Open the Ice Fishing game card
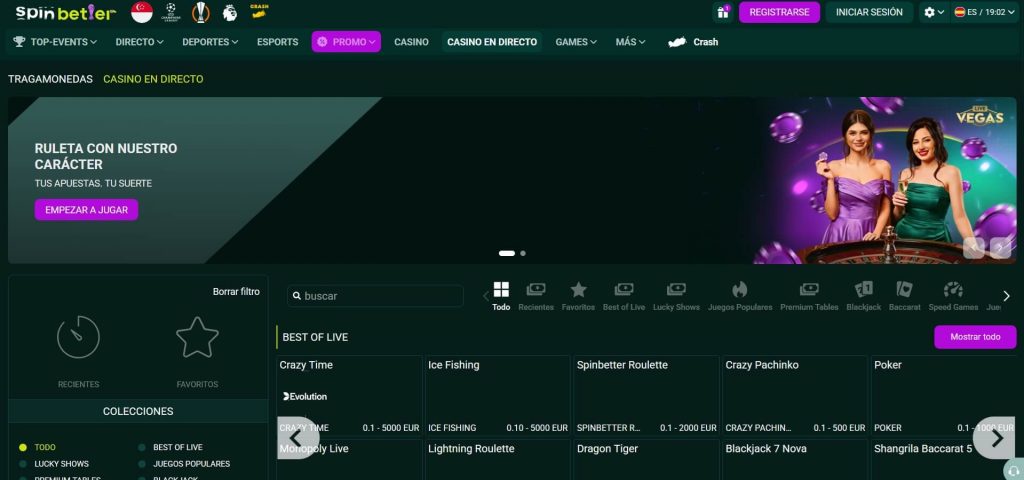1024x480 pixels. pos(498,396)
